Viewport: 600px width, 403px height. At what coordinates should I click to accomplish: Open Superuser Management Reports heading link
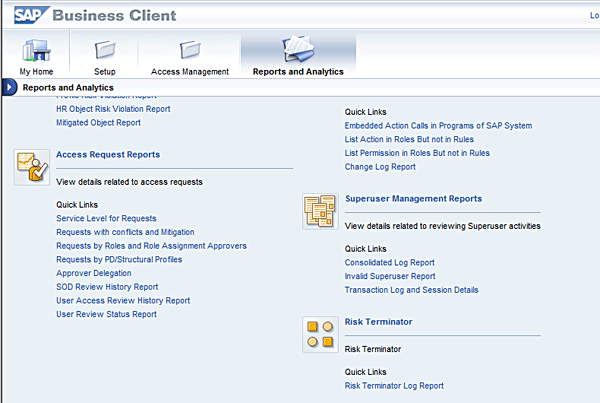pyautogui.click(x=414, y=199)
